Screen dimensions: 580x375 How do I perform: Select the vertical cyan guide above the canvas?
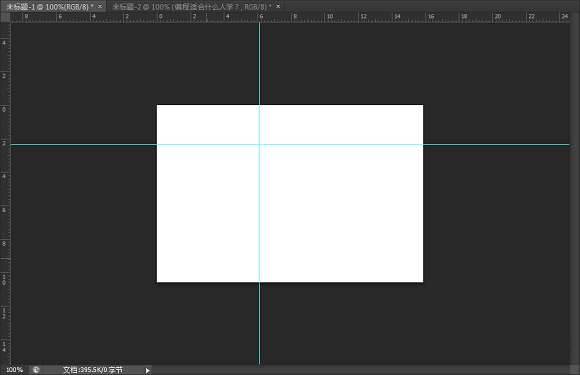click(x=259, y=63)
